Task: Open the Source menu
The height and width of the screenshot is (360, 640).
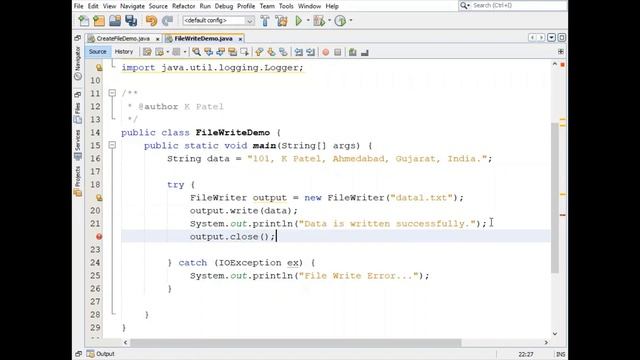Action: coord(158,6)
